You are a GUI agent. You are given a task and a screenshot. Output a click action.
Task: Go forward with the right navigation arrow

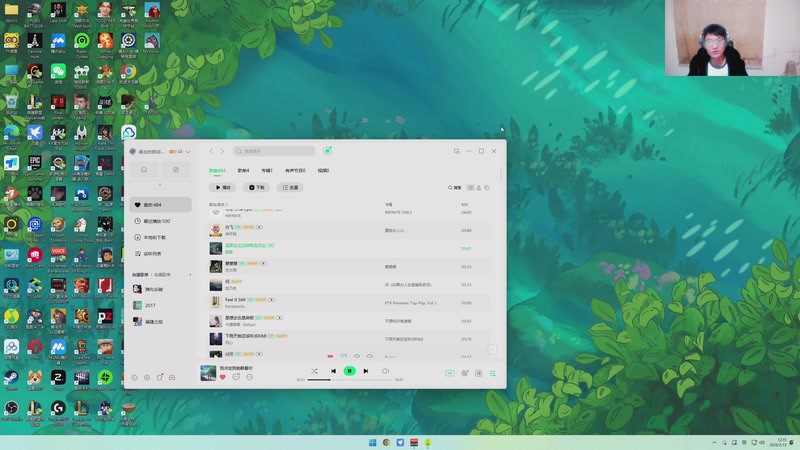[222, 151]
